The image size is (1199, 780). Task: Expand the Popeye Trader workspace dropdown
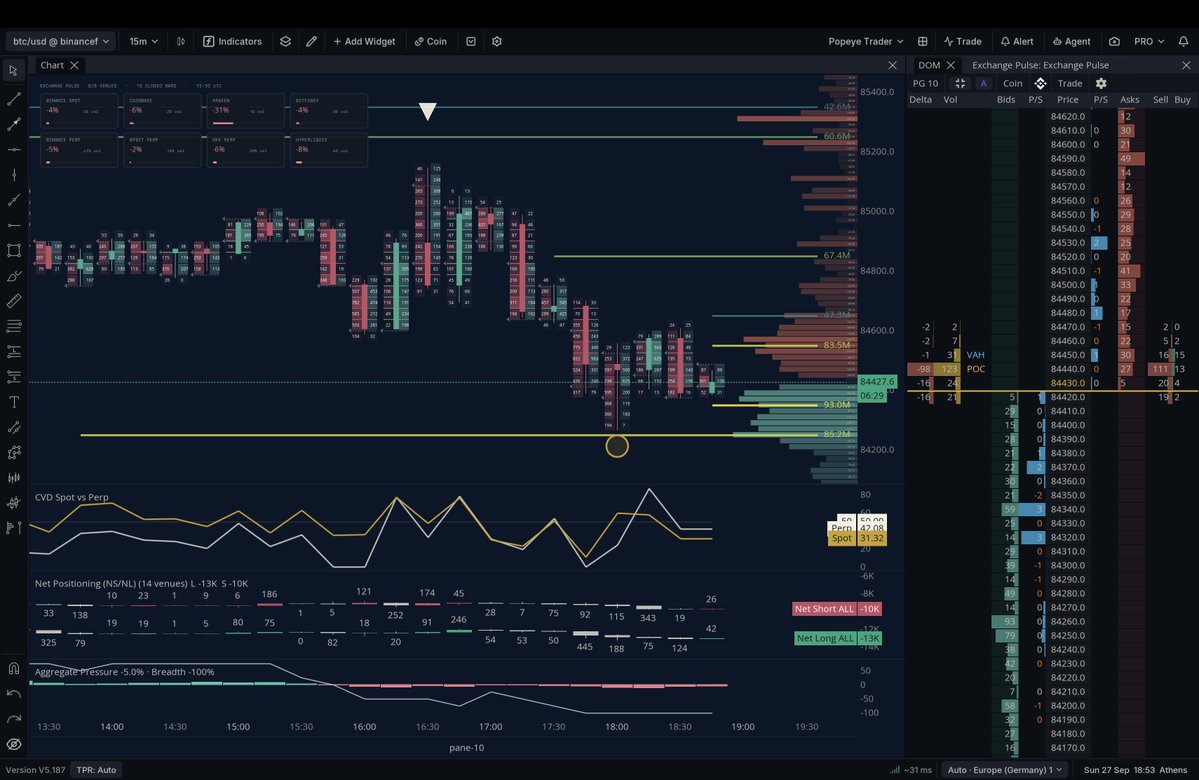[x=866, y=41]
